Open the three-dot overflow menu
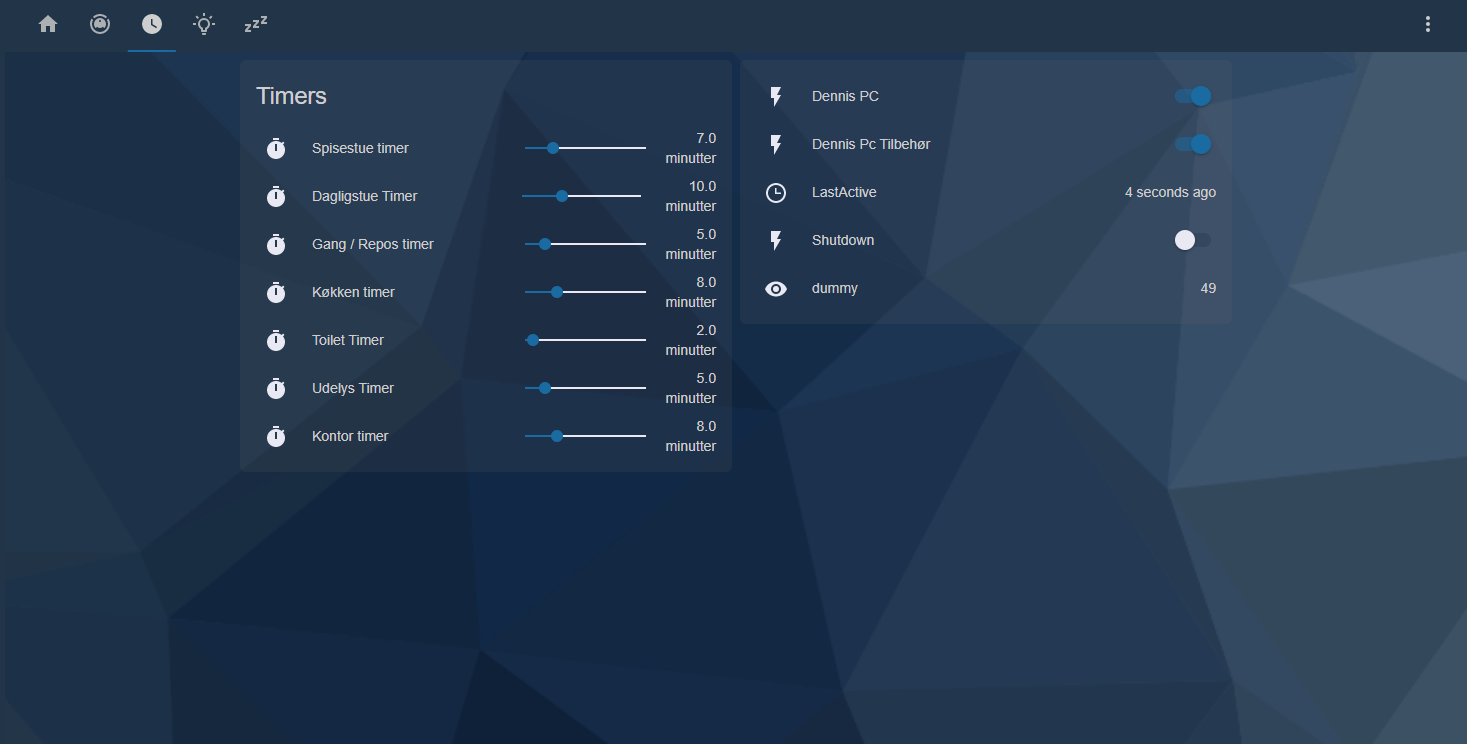The height and width of the screenshot is (744, 1467). [1428, 24]
